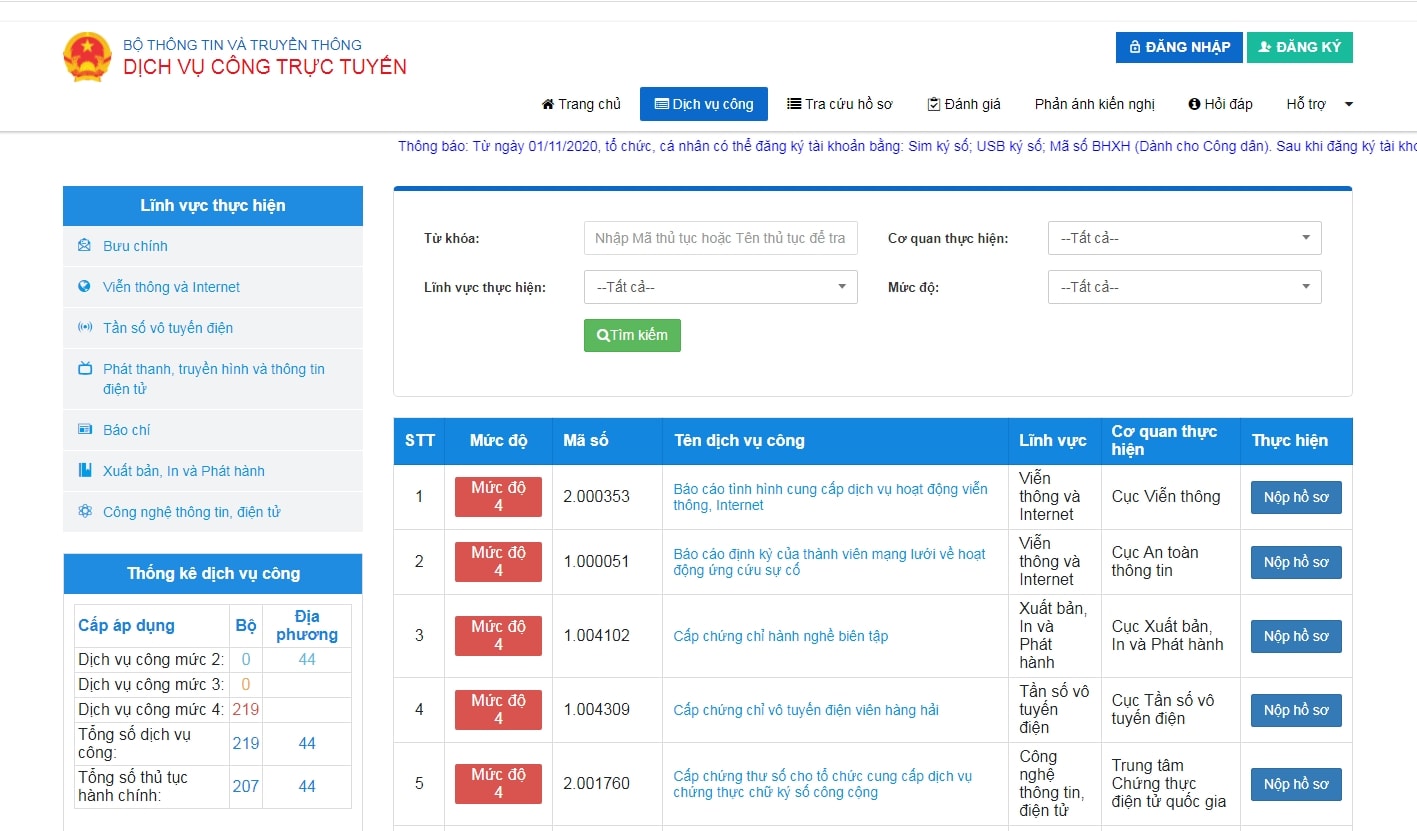Click the Báo chí newspaper icon
Viewport: 1417px width, 831px height.
click(85, 430)
